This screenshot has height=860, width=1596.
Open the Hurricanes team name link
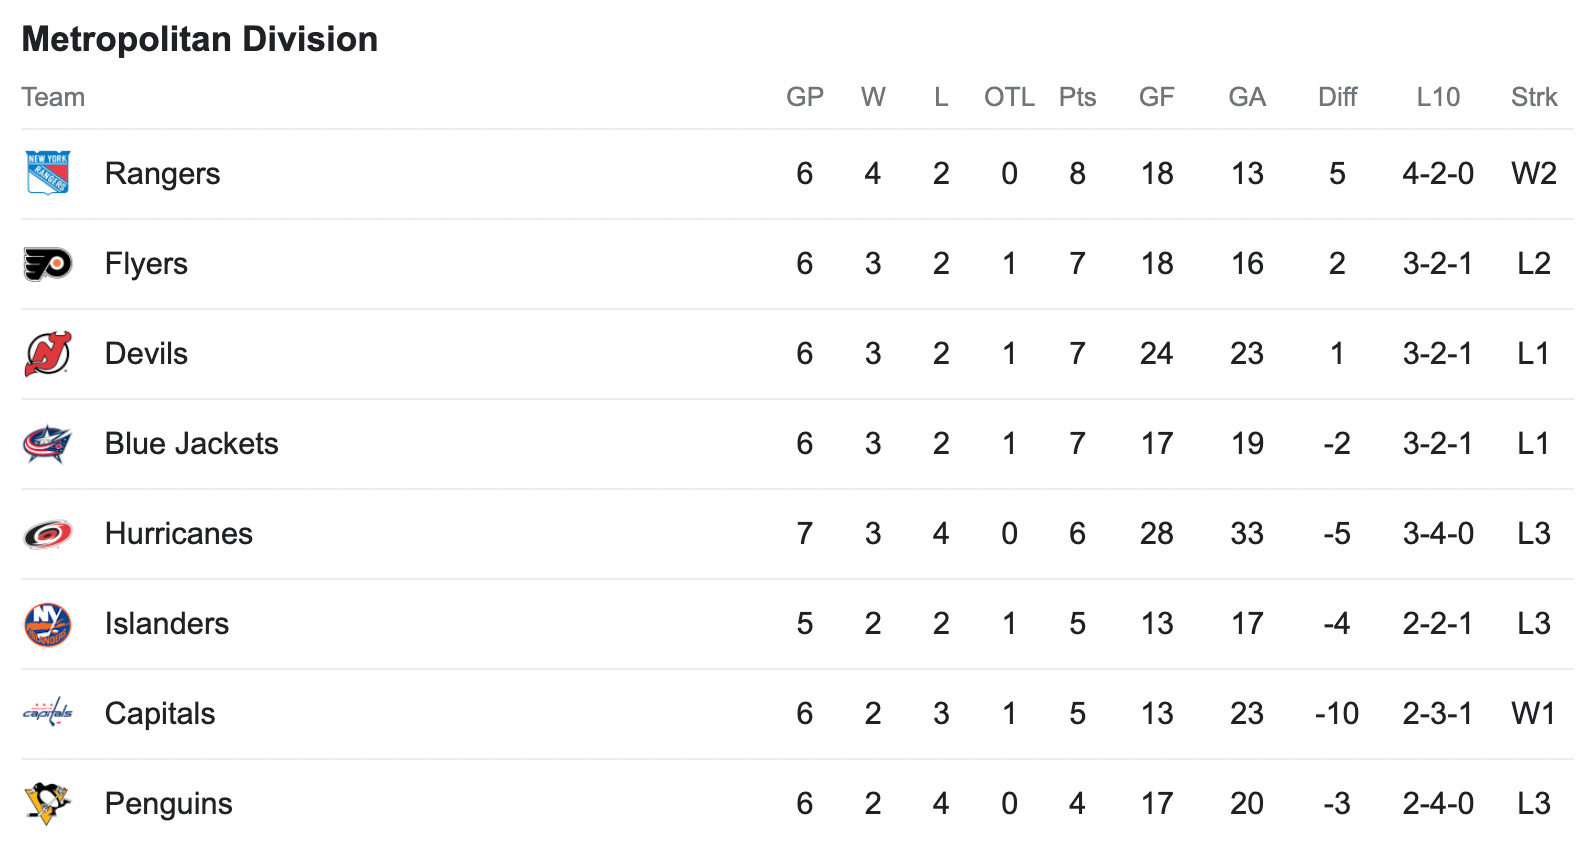click(x=178, y=534)
